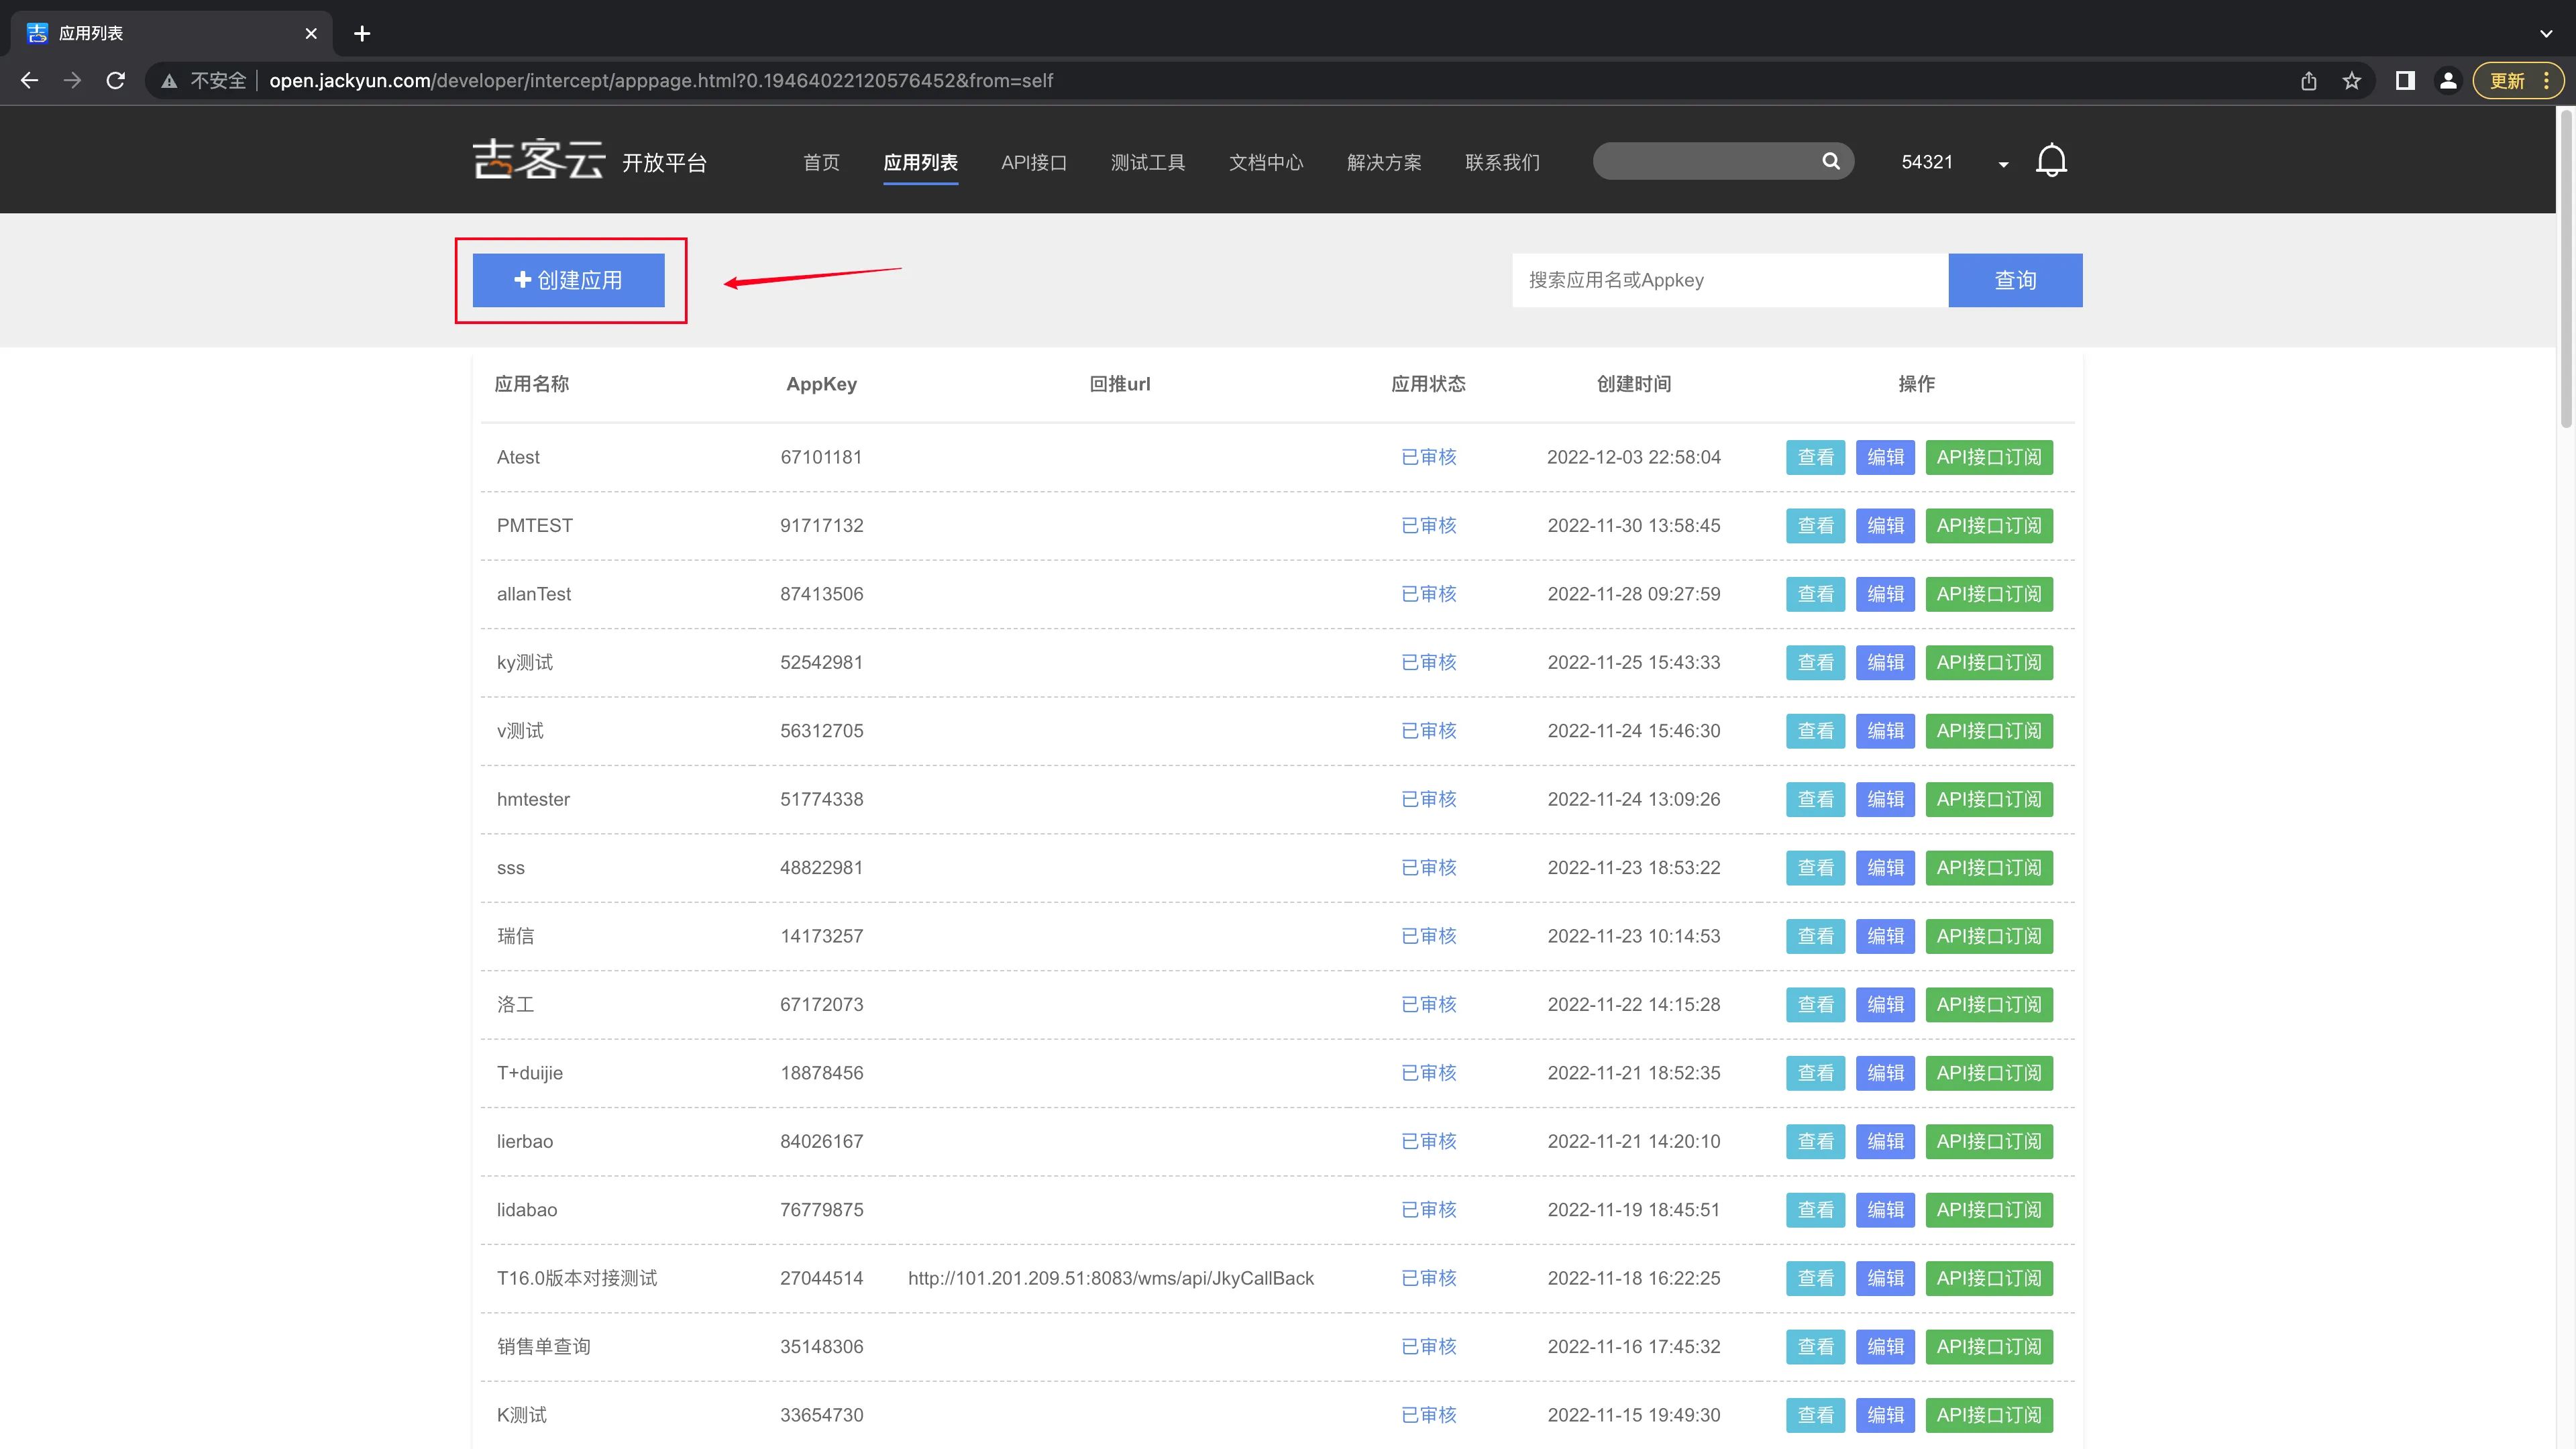
Task: Click 查看 for the ky测试 app
Action: [1815, 662]
